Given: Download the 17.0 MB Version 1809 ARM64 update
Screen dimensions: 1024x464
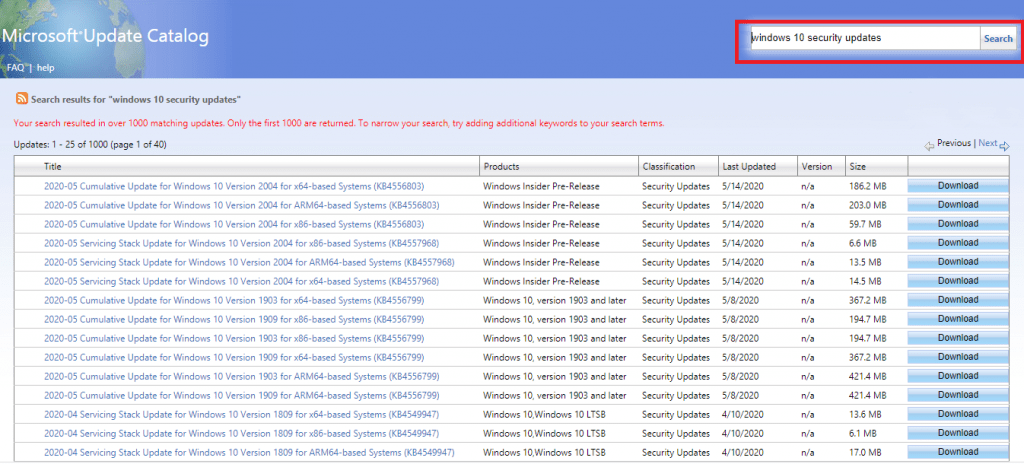Looking at the screenshot, I should click(x=958, y=451).
